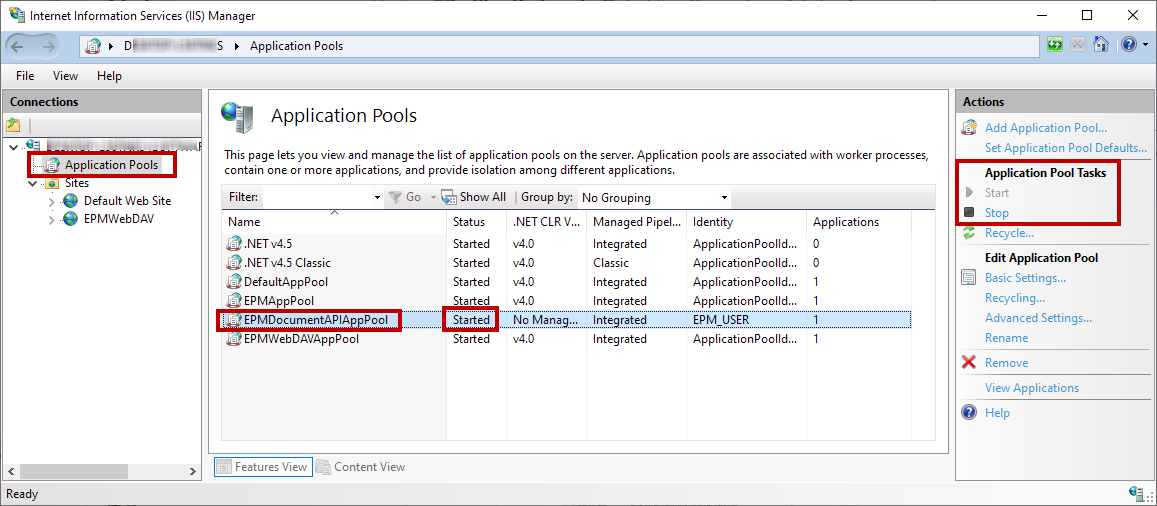
Task: Click the Show All filter icon
Action: pos(449,198)
